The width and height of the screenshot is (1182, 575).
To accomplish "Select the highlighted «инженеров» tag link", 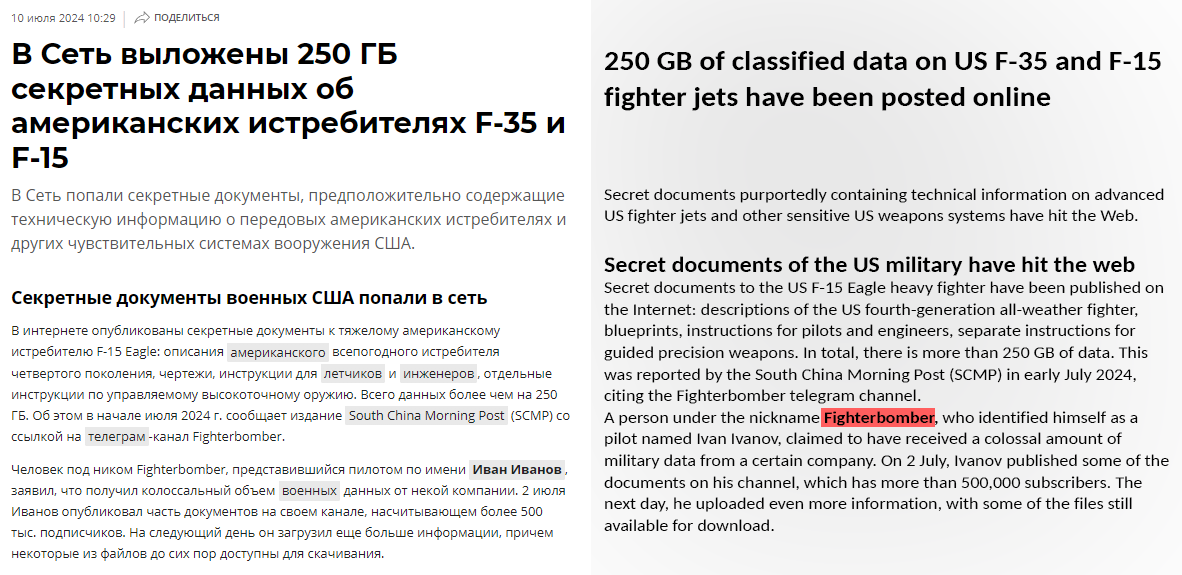I will pyautogui.click(x=439, y=373).
